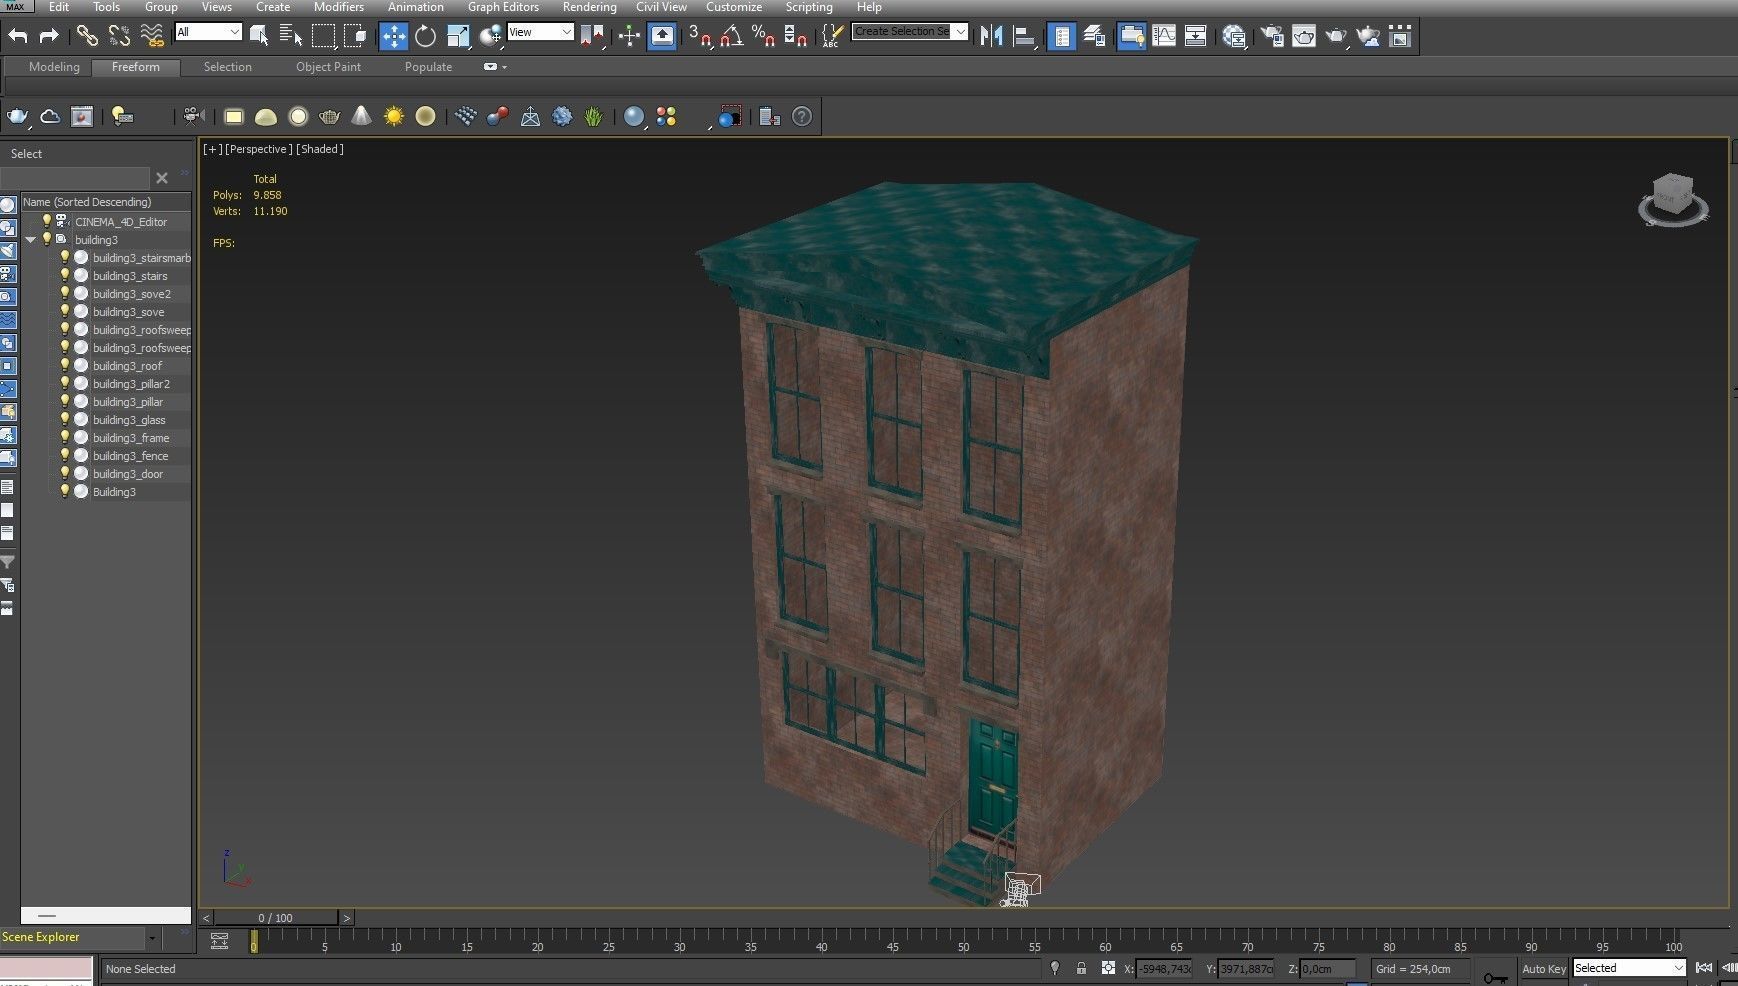Toggle the Window/Crossing selection icon
The height and width of the screenshot is (986, 1738).
pyautogui.click(x=355, y=36)
